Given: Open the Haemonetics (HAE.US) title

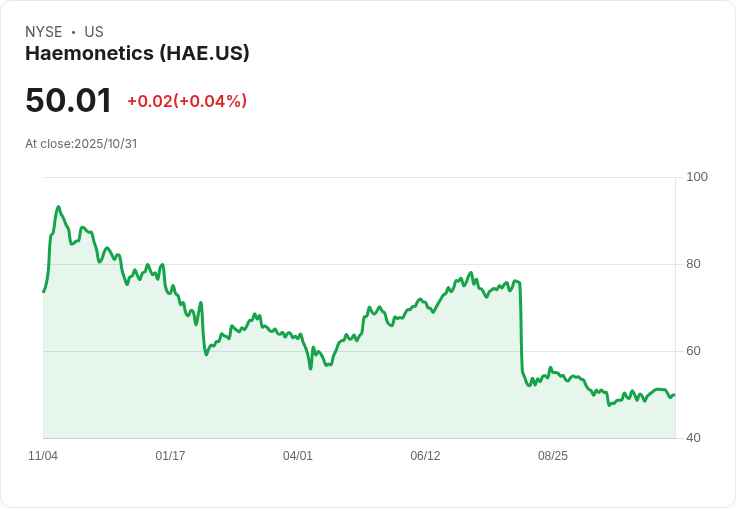Looking at the screenshot, I should pos(137,54).
